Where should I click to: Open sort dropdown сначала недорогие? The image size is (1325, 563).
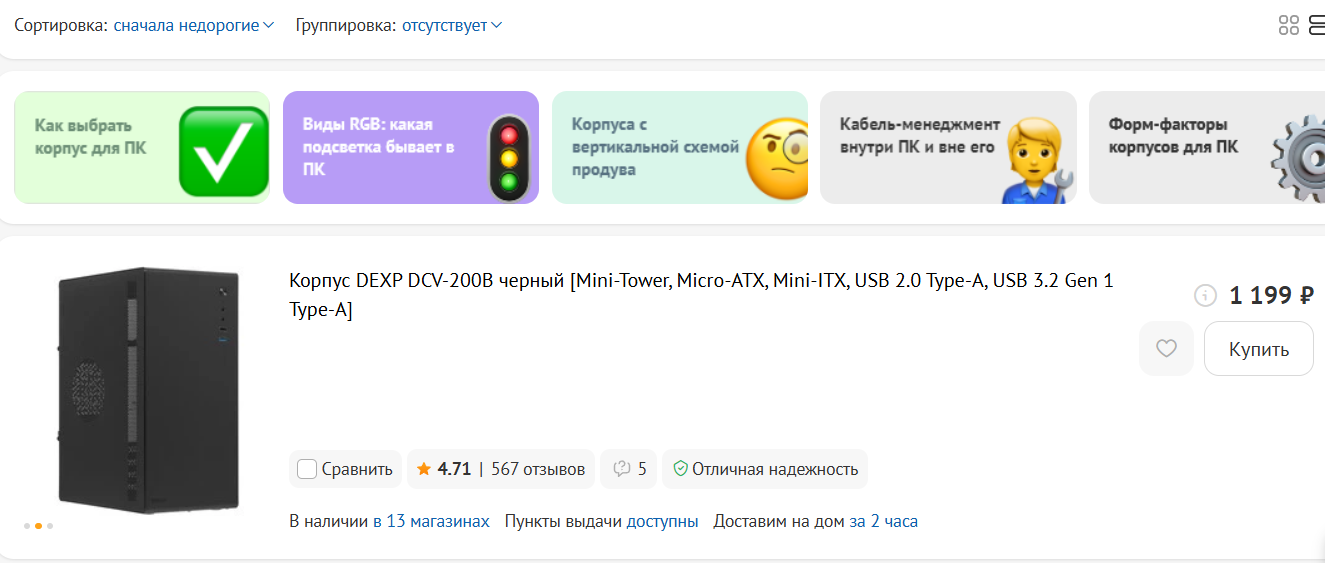[193, 25]
